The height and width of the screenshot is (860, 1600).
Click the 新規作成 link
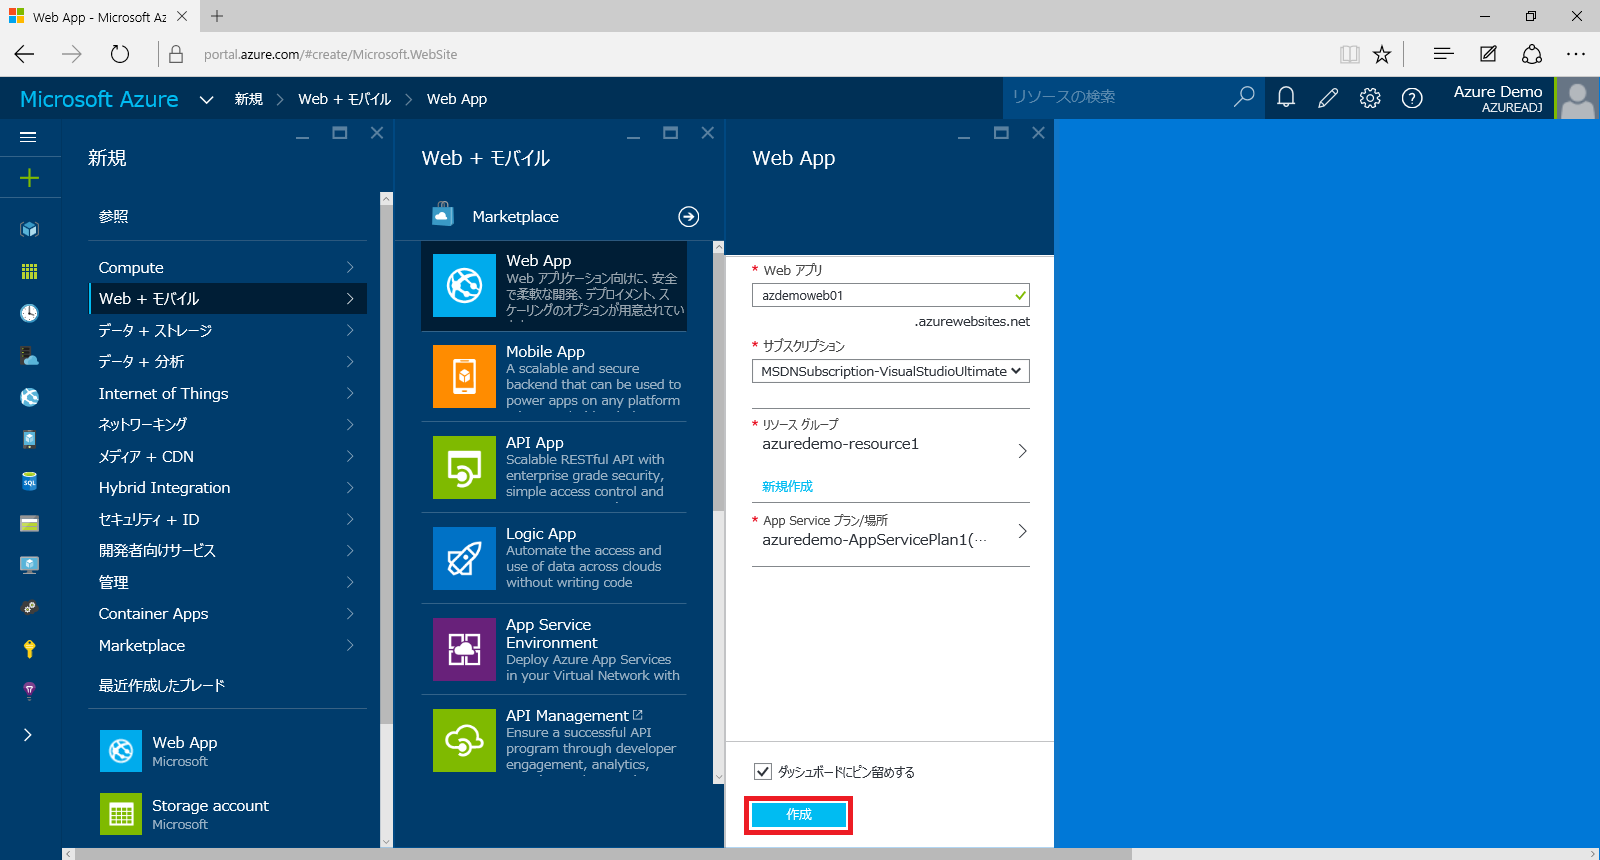(788, 486)
